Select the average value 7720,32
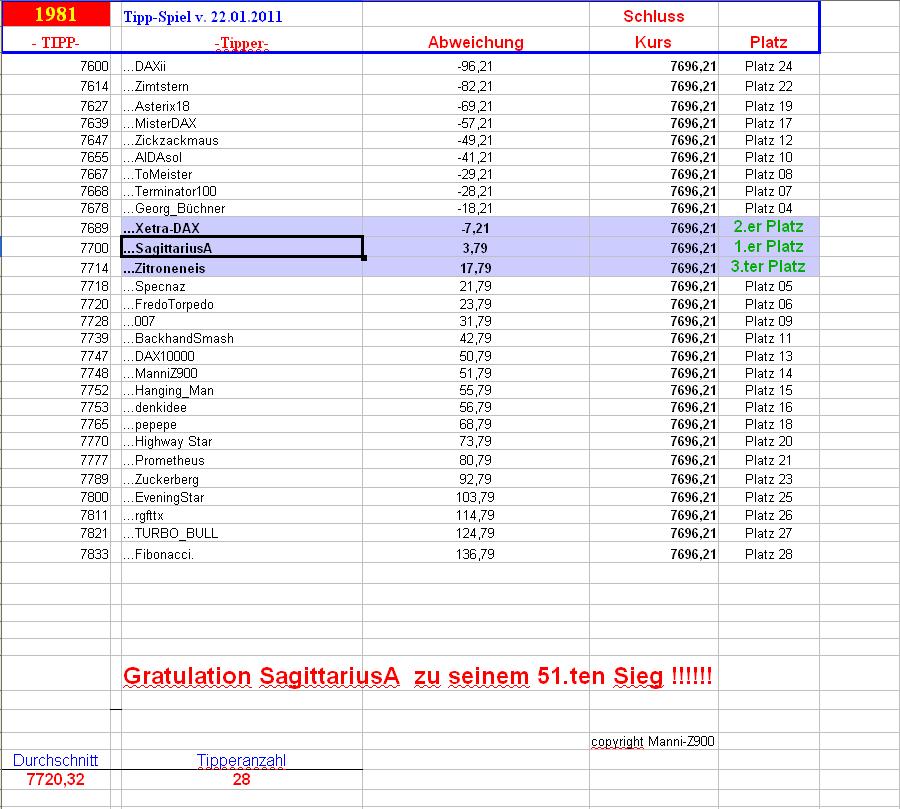 pos(56,779)
